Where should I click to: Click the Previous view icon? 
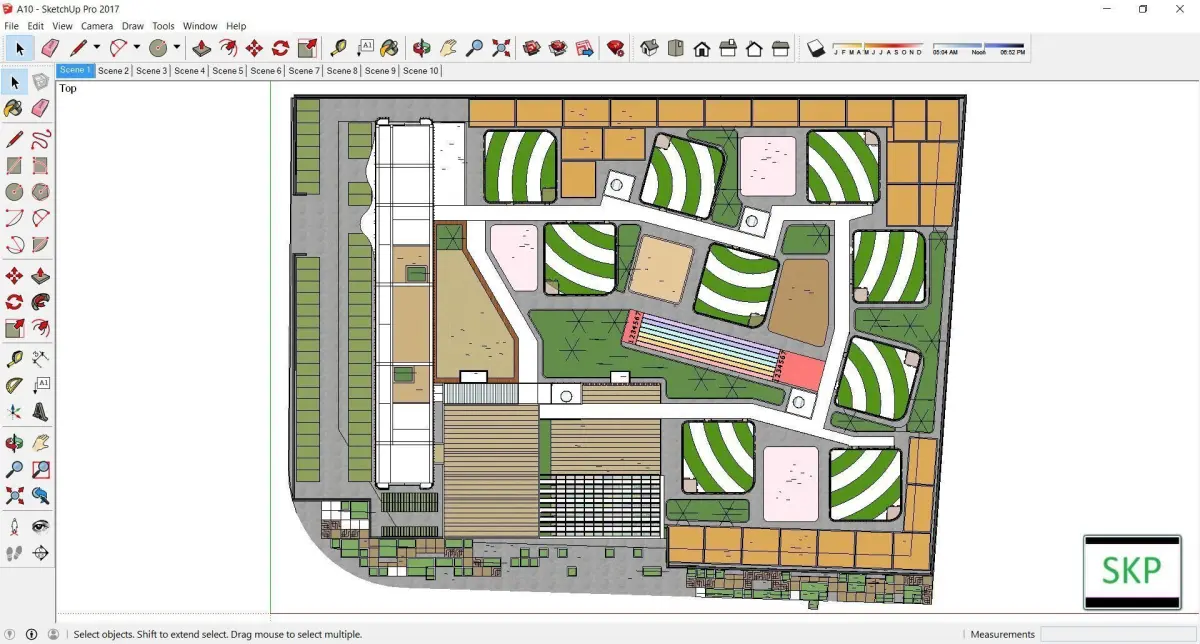[x=40, y=495]
